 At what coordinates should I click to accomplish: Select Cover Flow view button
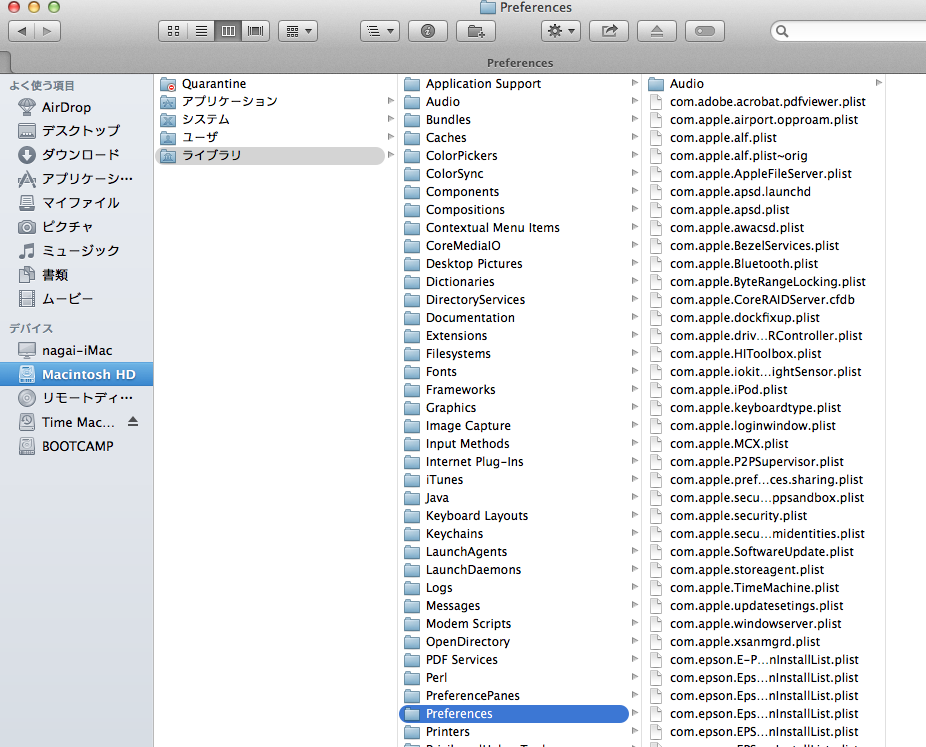coord(257,31)
